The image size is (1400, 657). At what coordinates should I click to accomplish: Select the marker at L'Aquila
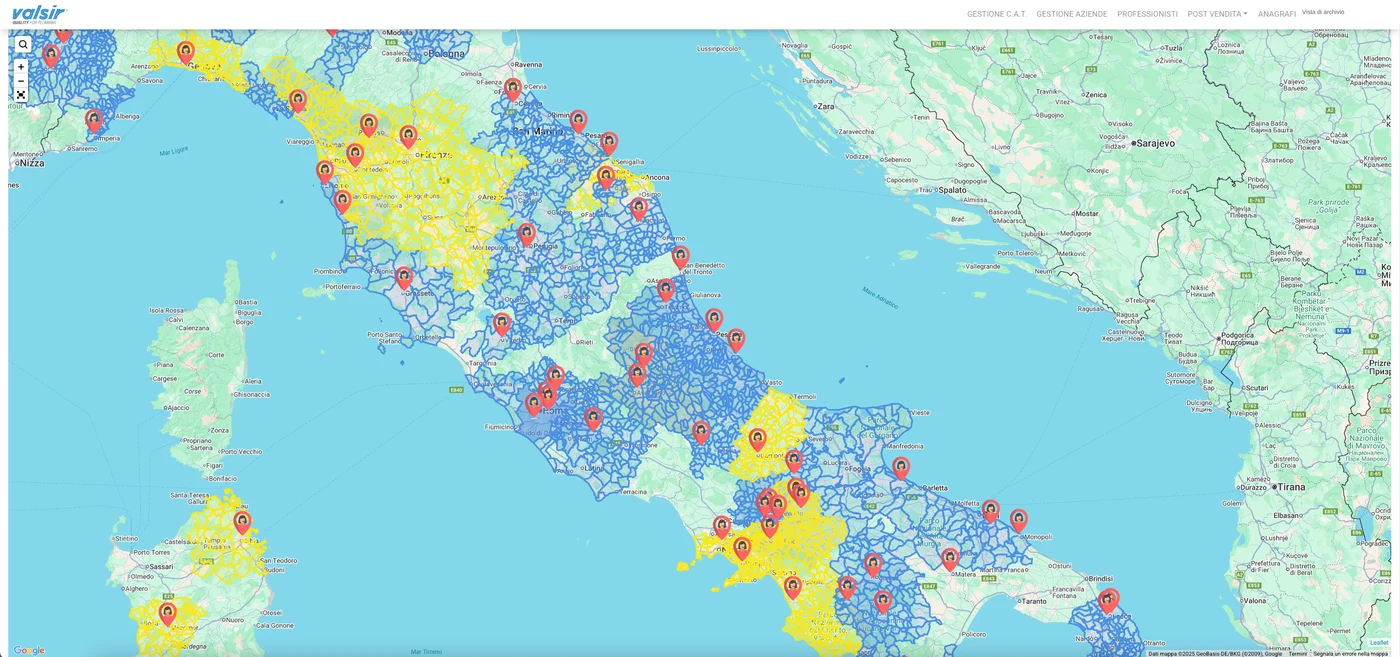[644, 355]
